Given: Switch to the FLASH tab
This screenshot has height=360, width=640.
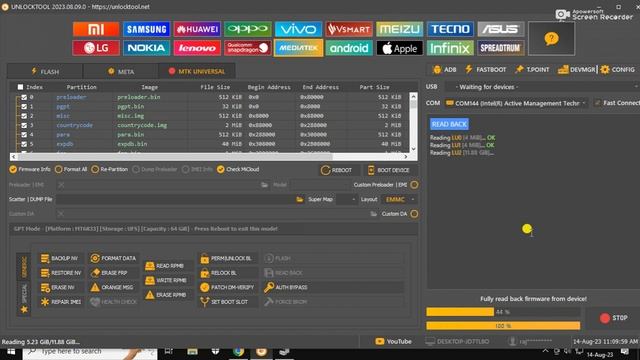Looking at the screenshot, I should point(45,71).
